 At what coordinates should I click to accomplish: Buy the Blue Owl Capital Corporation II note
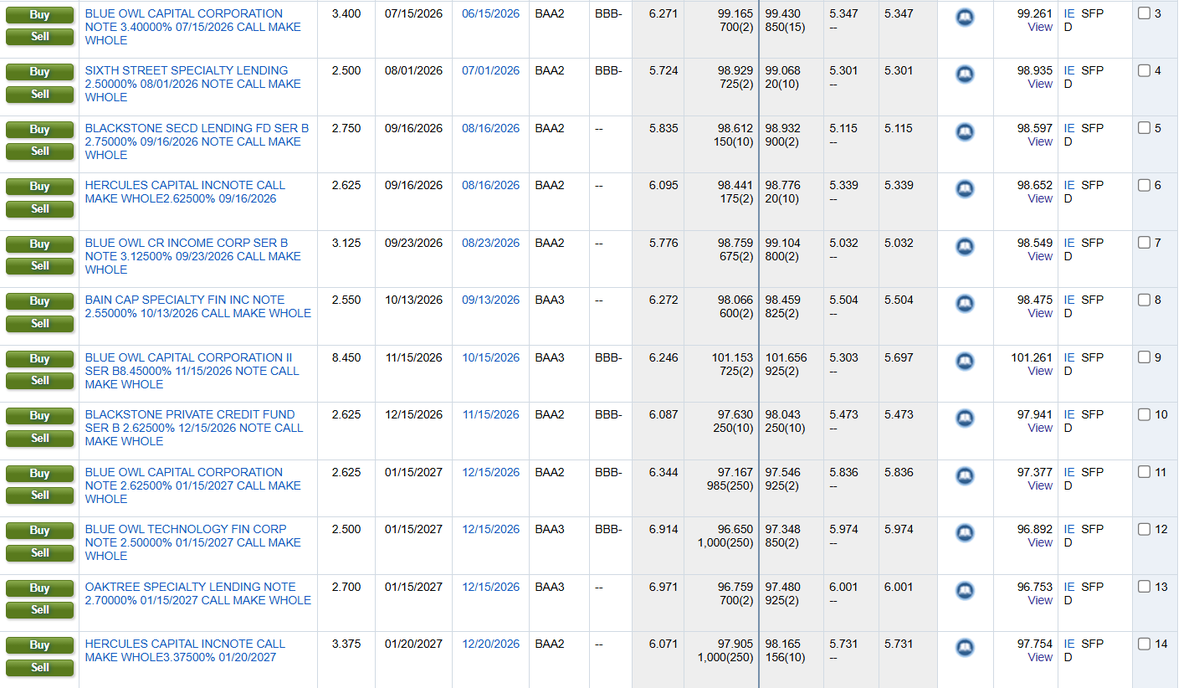pos(40,359)
